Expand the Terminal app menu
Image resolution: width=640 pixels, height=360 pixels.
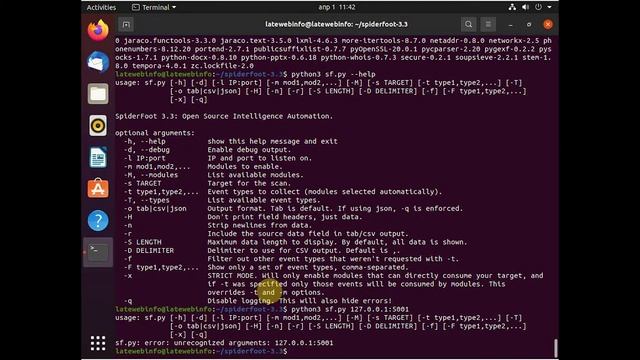154,7
